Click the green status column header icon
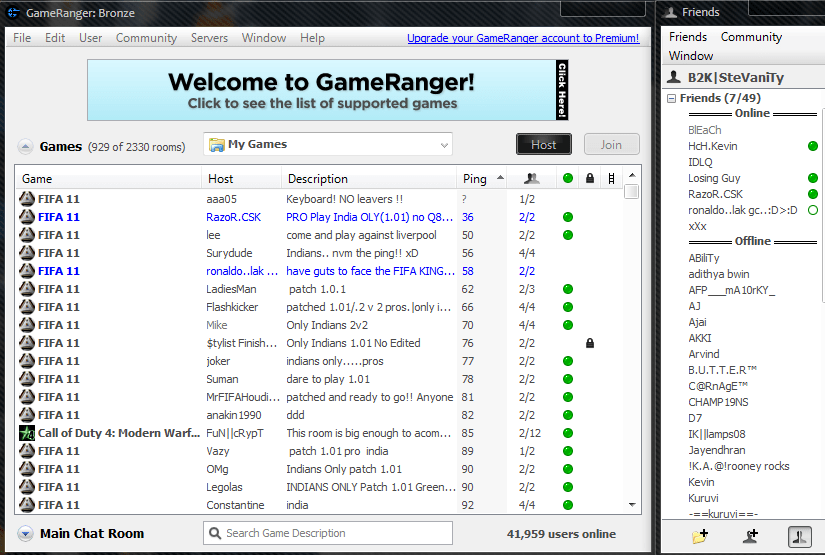Viewport: 825px width, 555px height. click(x=568, y=178)
